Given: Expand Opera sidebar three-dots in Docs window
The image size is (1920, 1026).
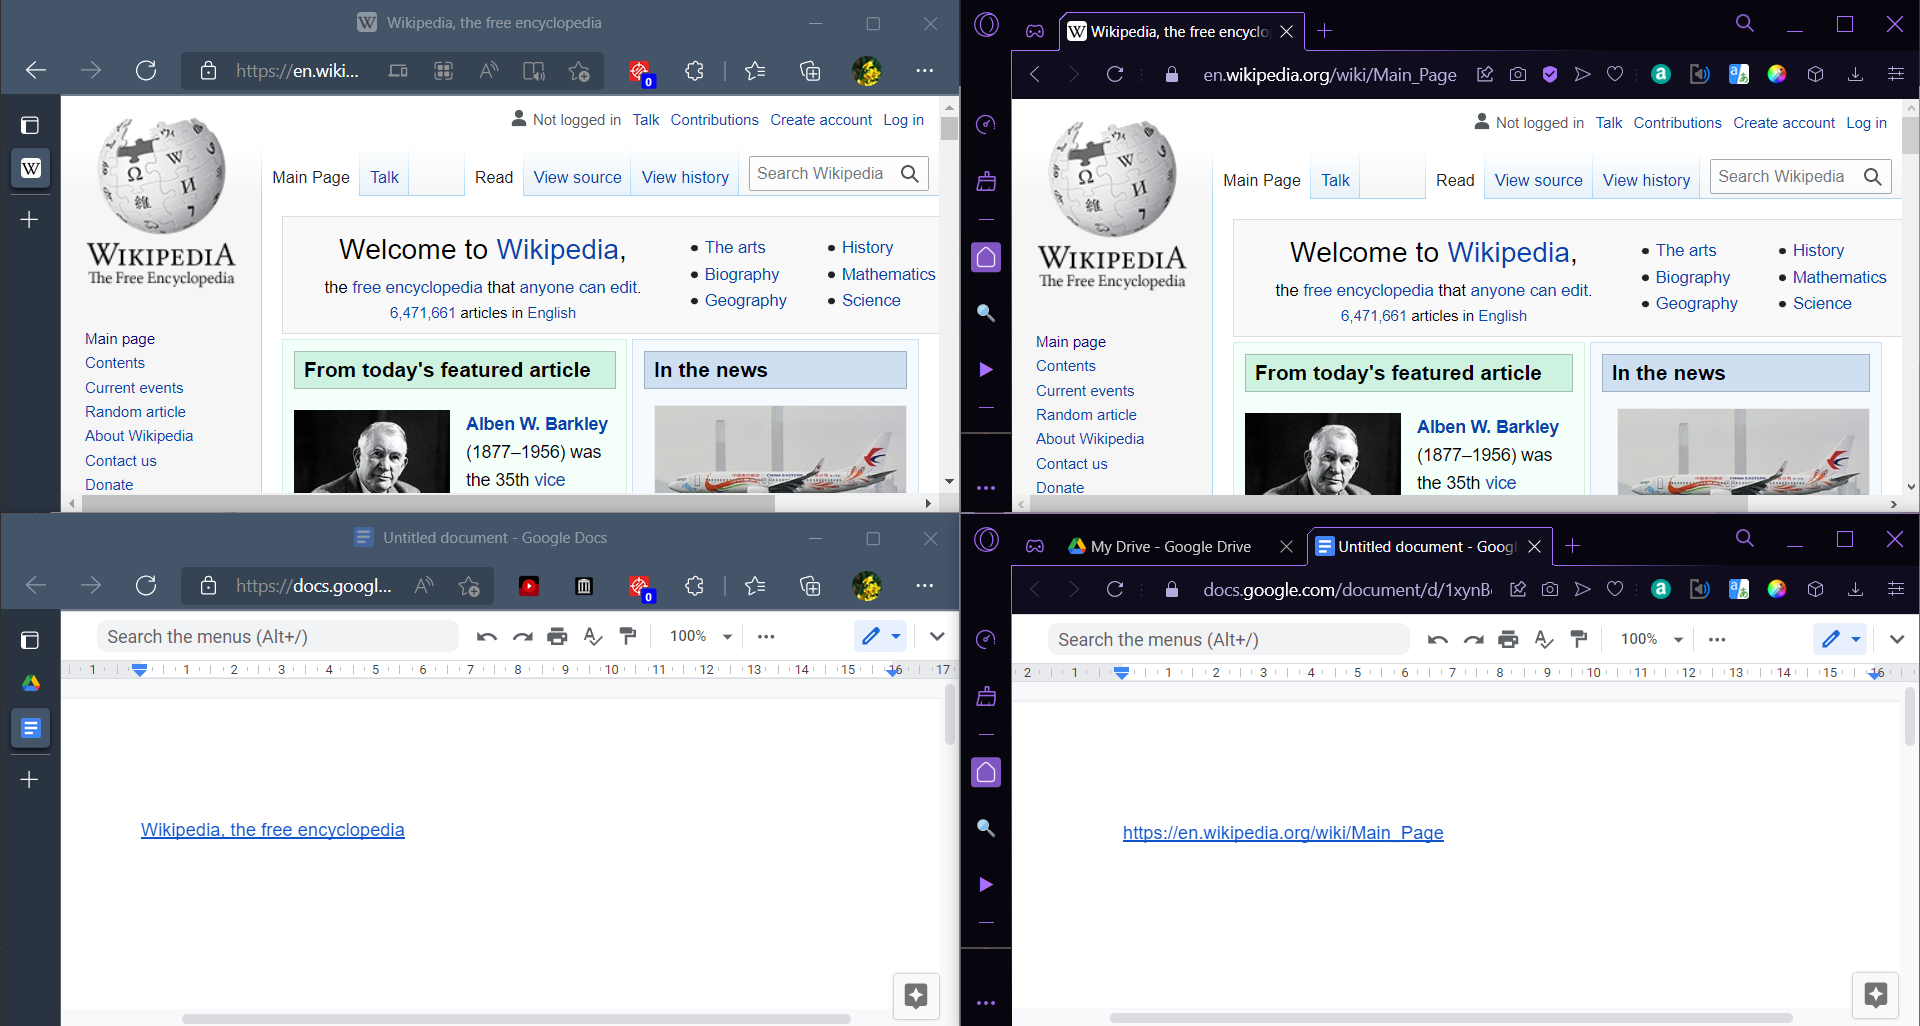Looking at the screenshot, I should 986,1003.
